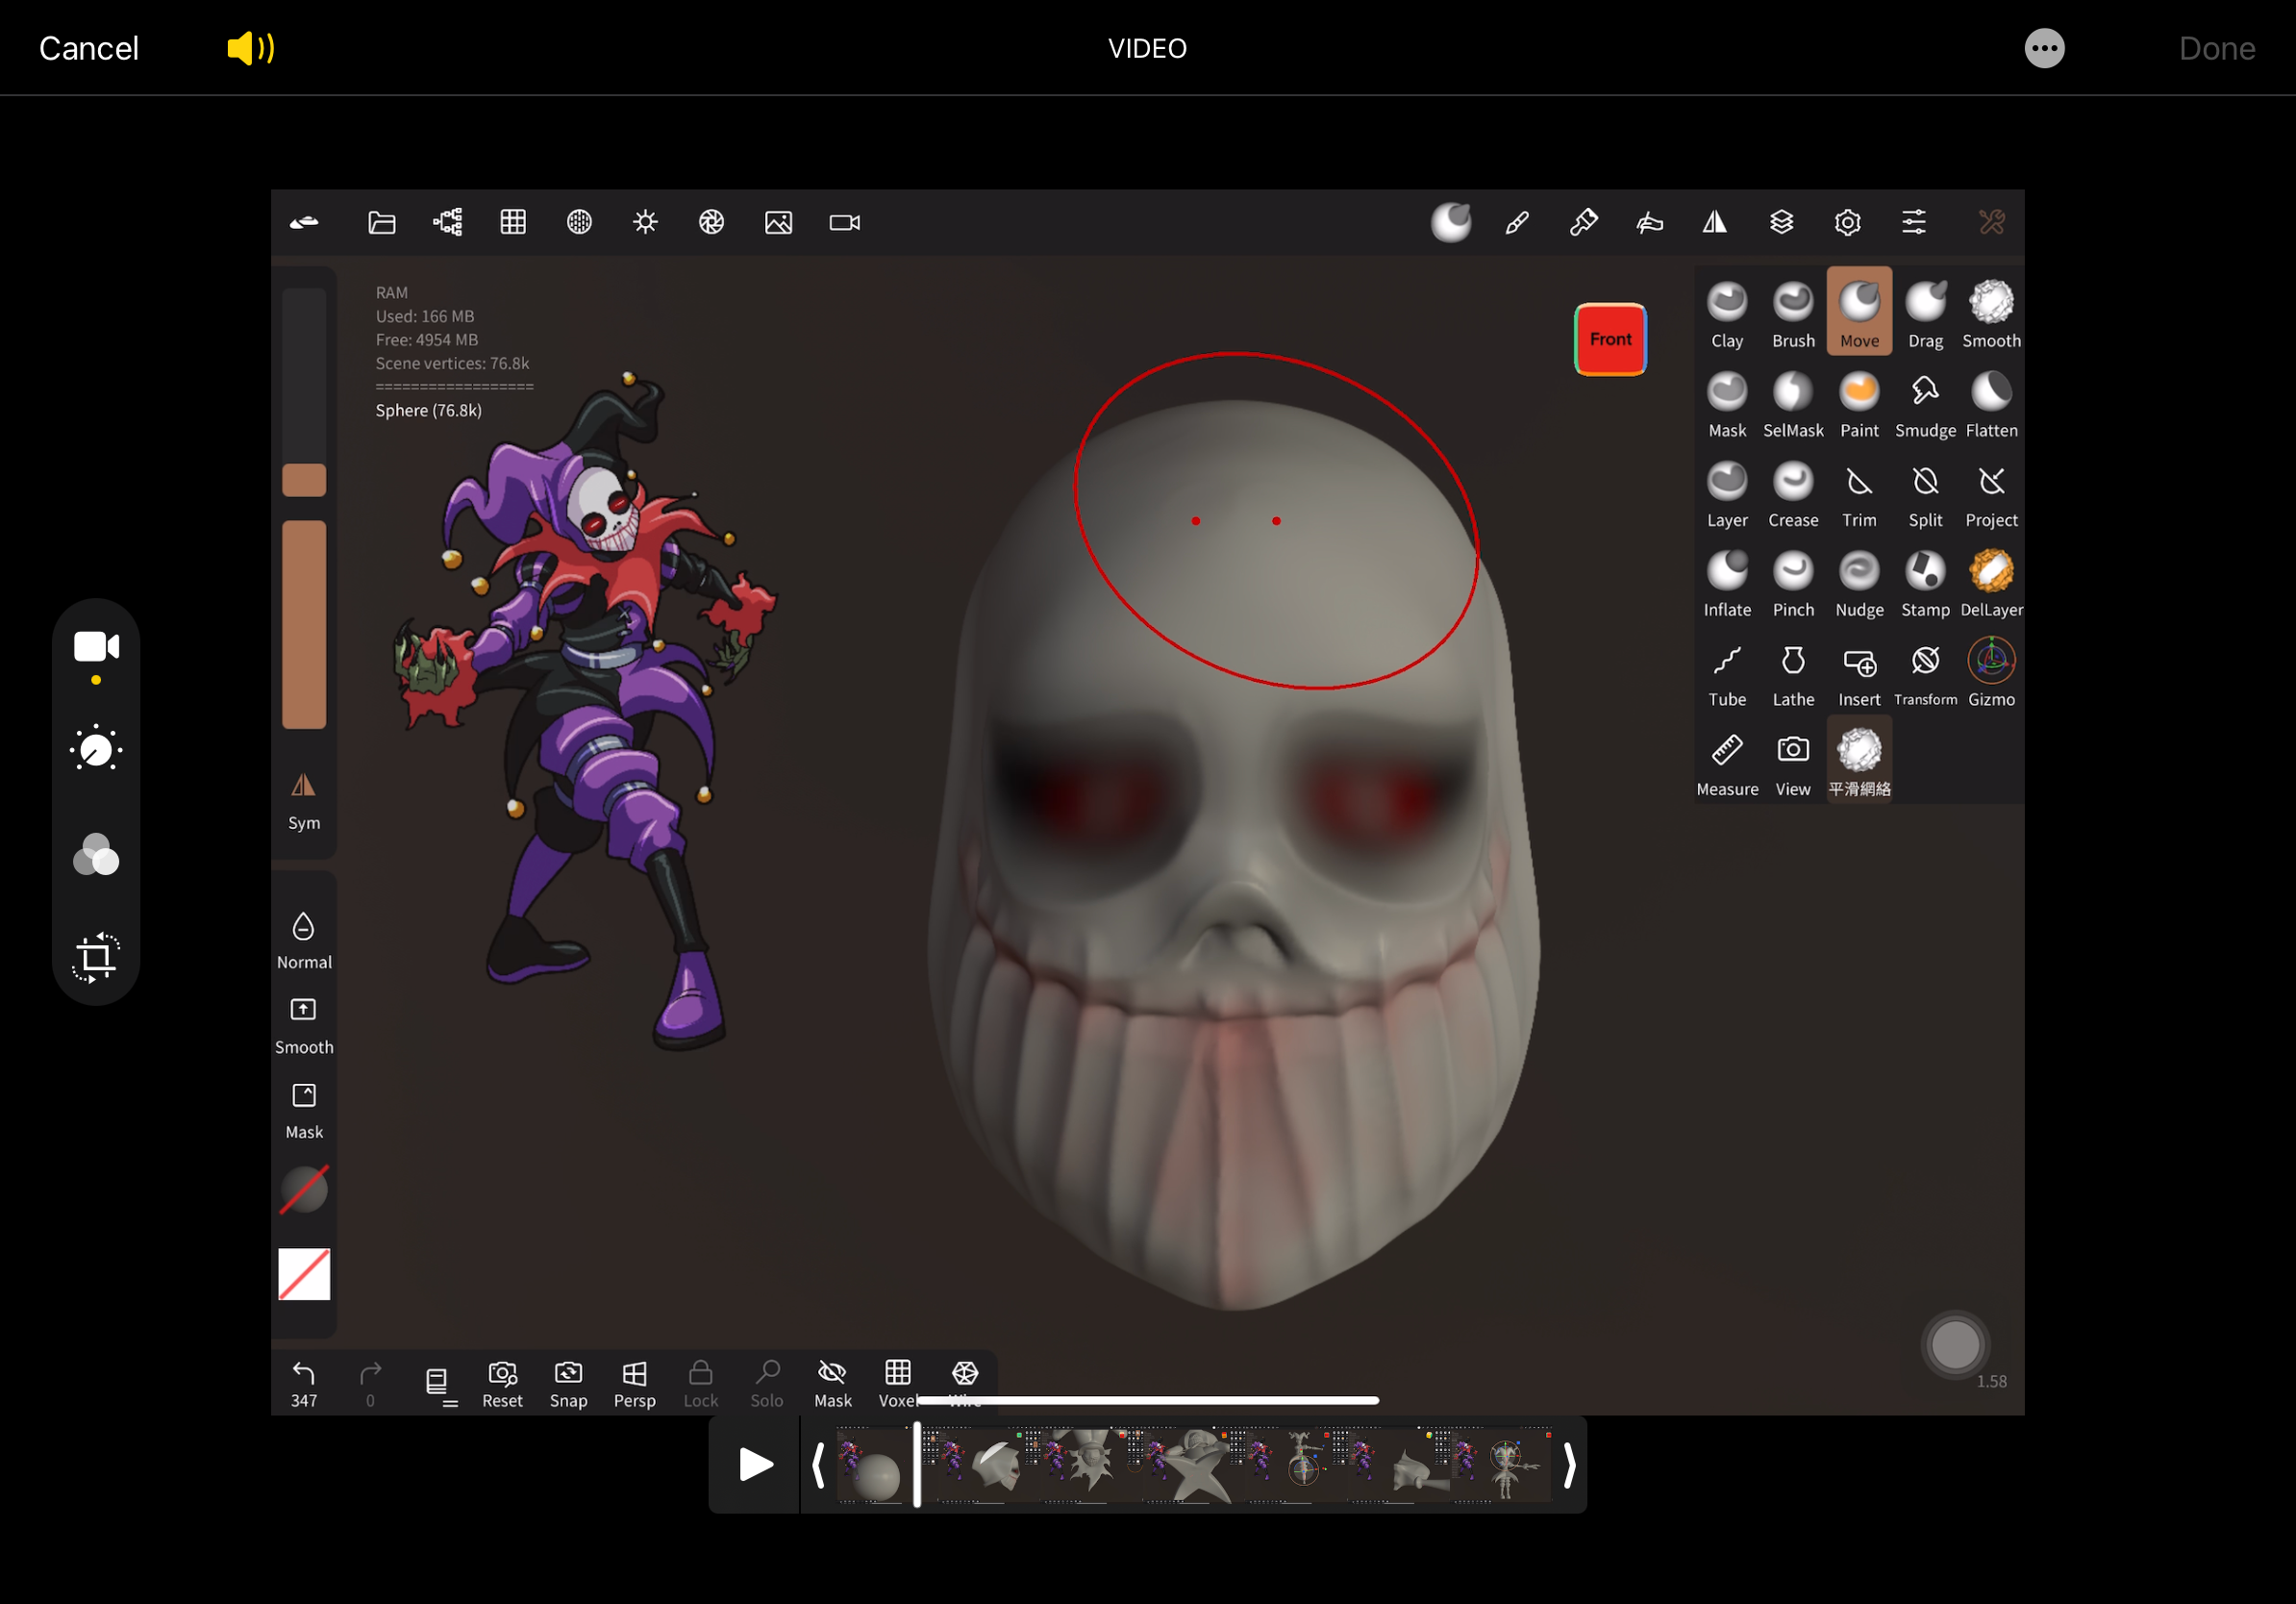The height and width of the screenshot is (1604, 2296).
Task: Click the brush intensity slider on left sidebar
Action: (304, 624)
